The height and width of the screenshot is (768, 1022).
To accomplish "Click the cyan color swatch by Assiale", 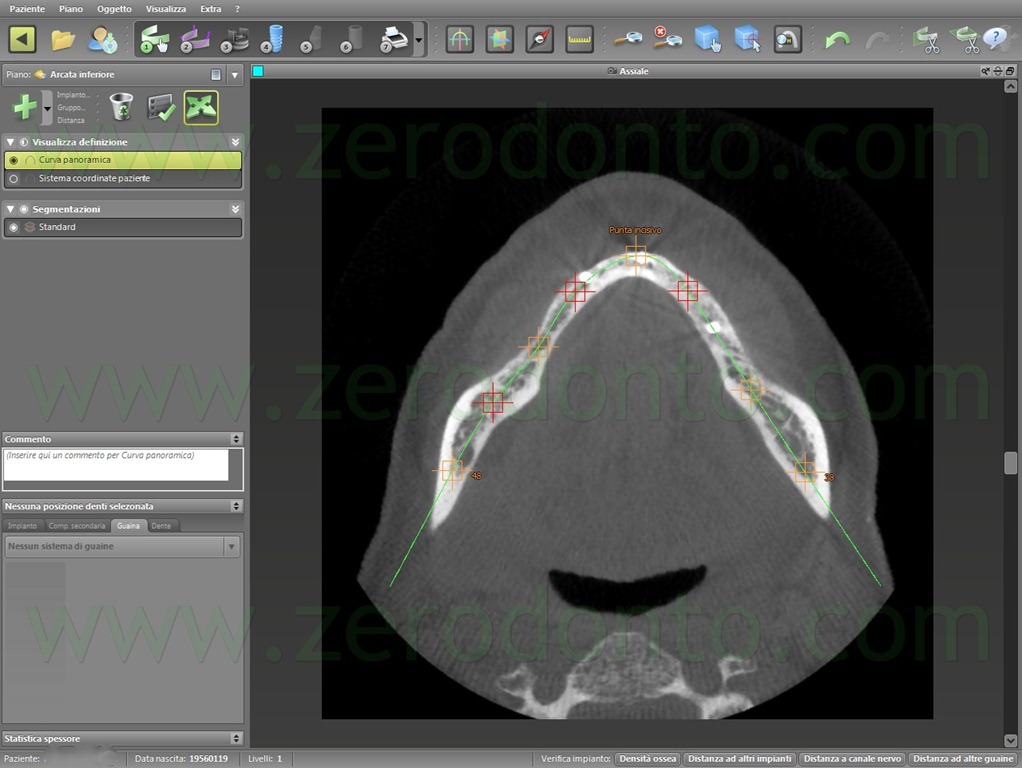I will 258,71.
